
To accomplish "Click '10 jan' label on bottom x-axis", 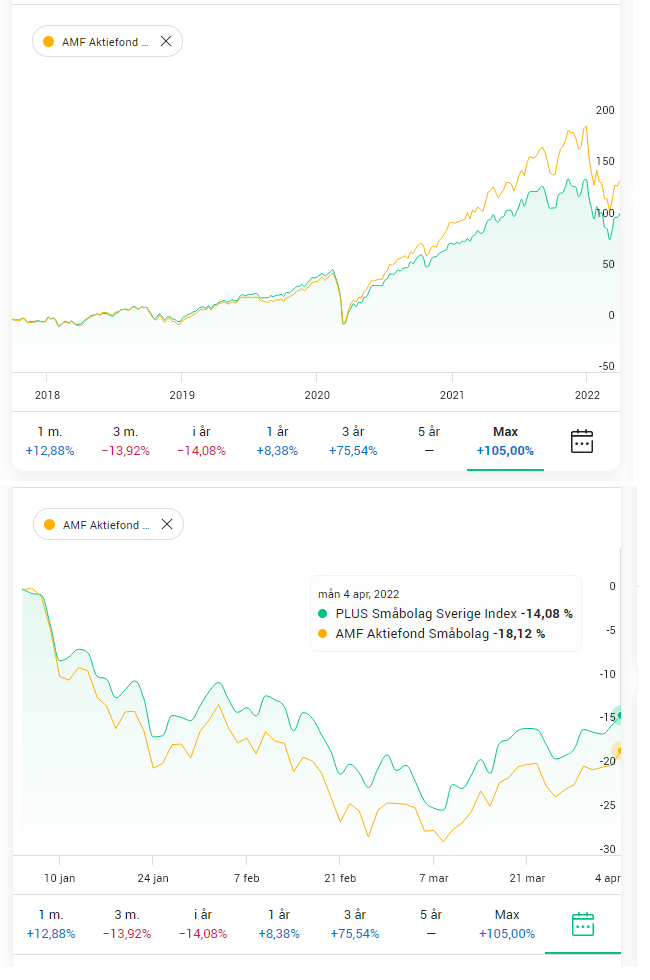I will pyautogui.click(x=59, y=878).
